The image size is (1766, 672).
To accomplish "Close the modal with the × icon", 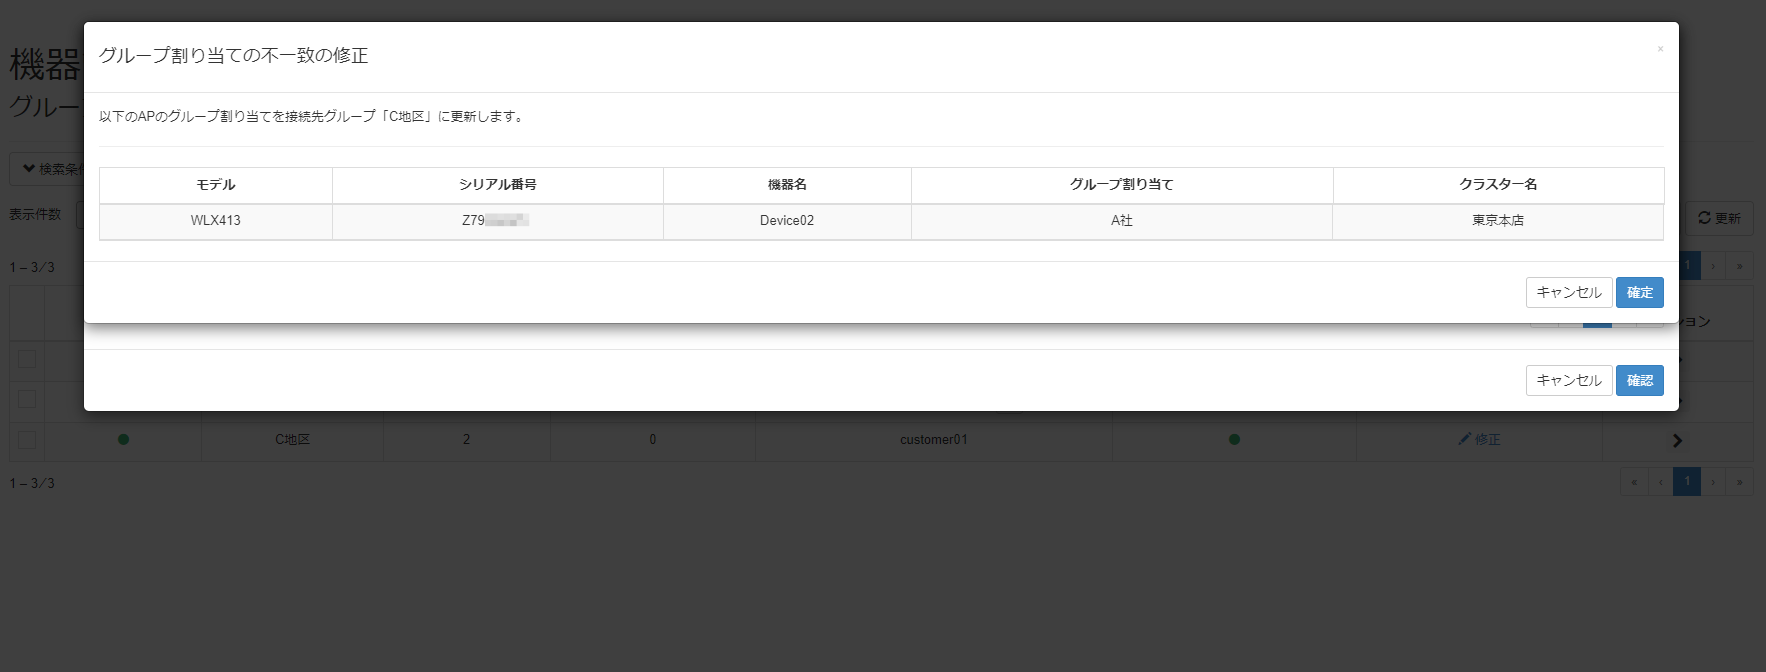I will [x=1660, y=49].
